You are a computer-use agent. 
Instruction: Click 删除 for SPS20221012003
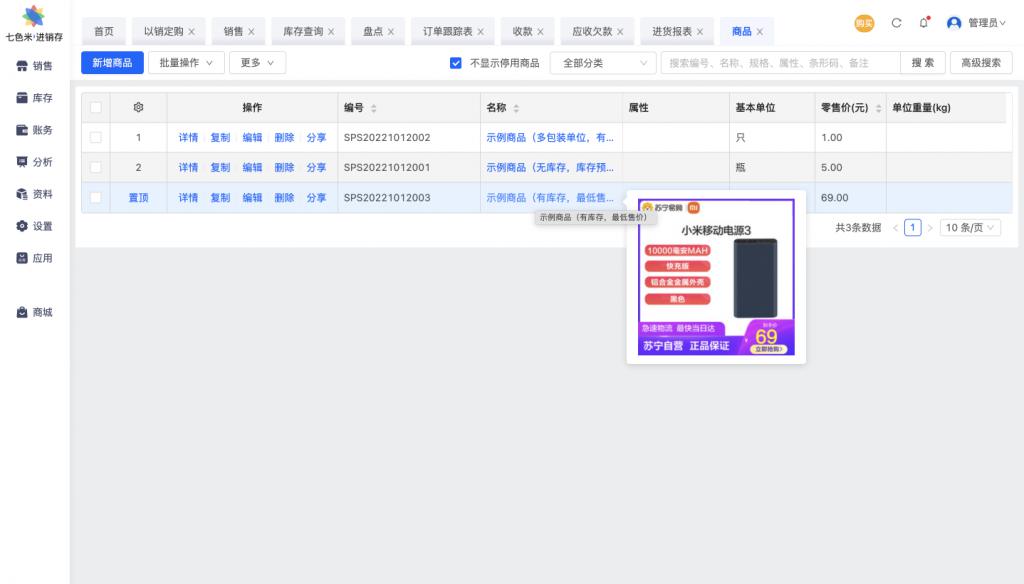(284, 198)
